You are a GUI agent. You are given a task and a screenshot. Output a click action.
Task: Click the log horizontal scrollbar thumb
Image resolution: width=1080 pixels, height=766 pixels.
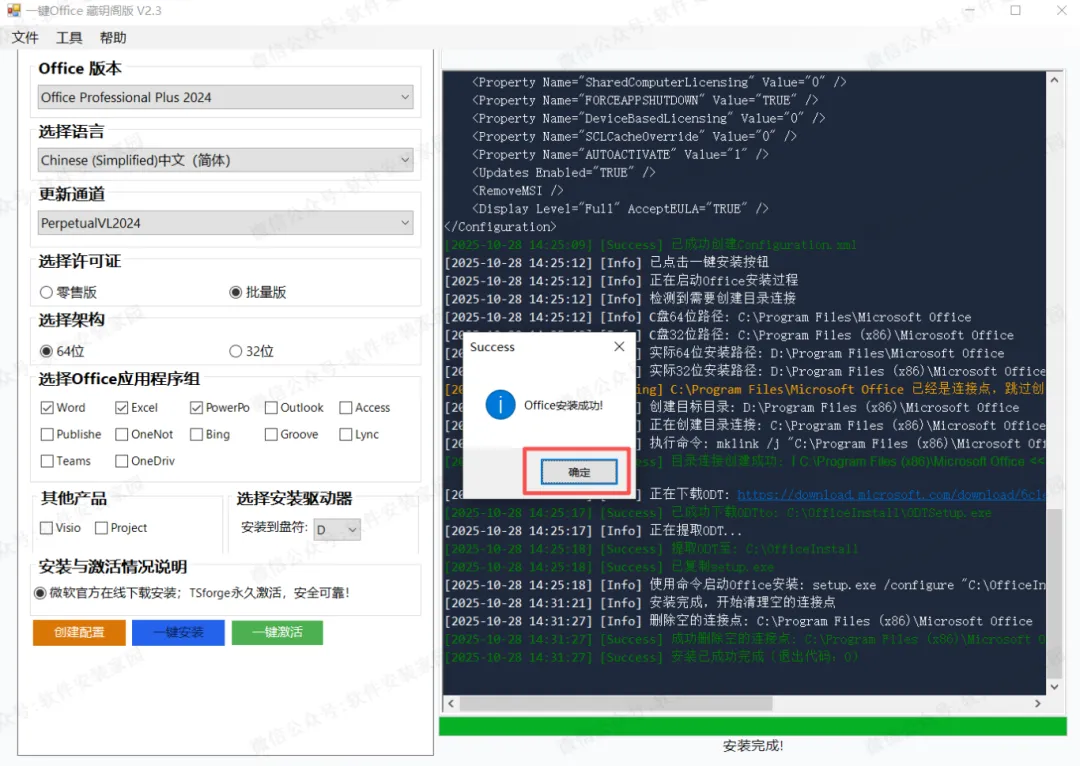pyautogui.click(x=616, y=703)
